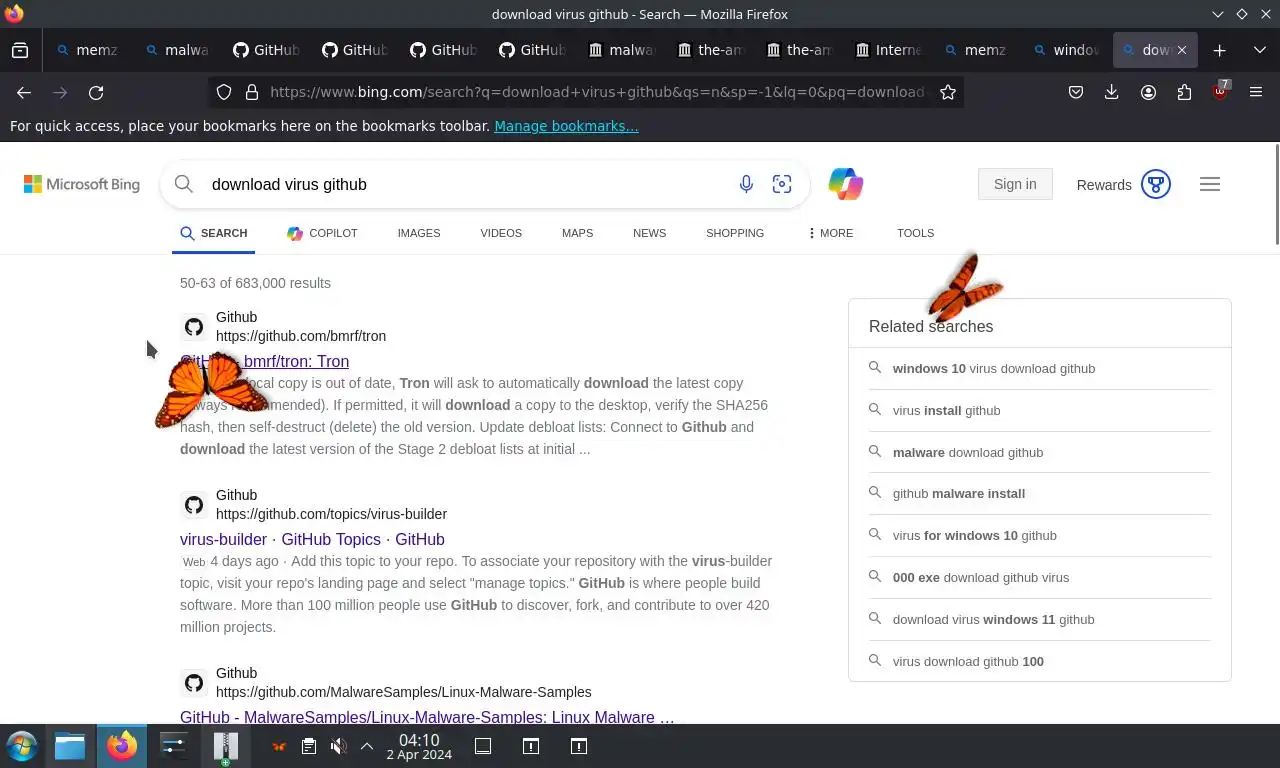The height and width of the screenshot is (768, 1280).
Task: Click the Microsoft Bing logo
Action: tap(82, 184)
